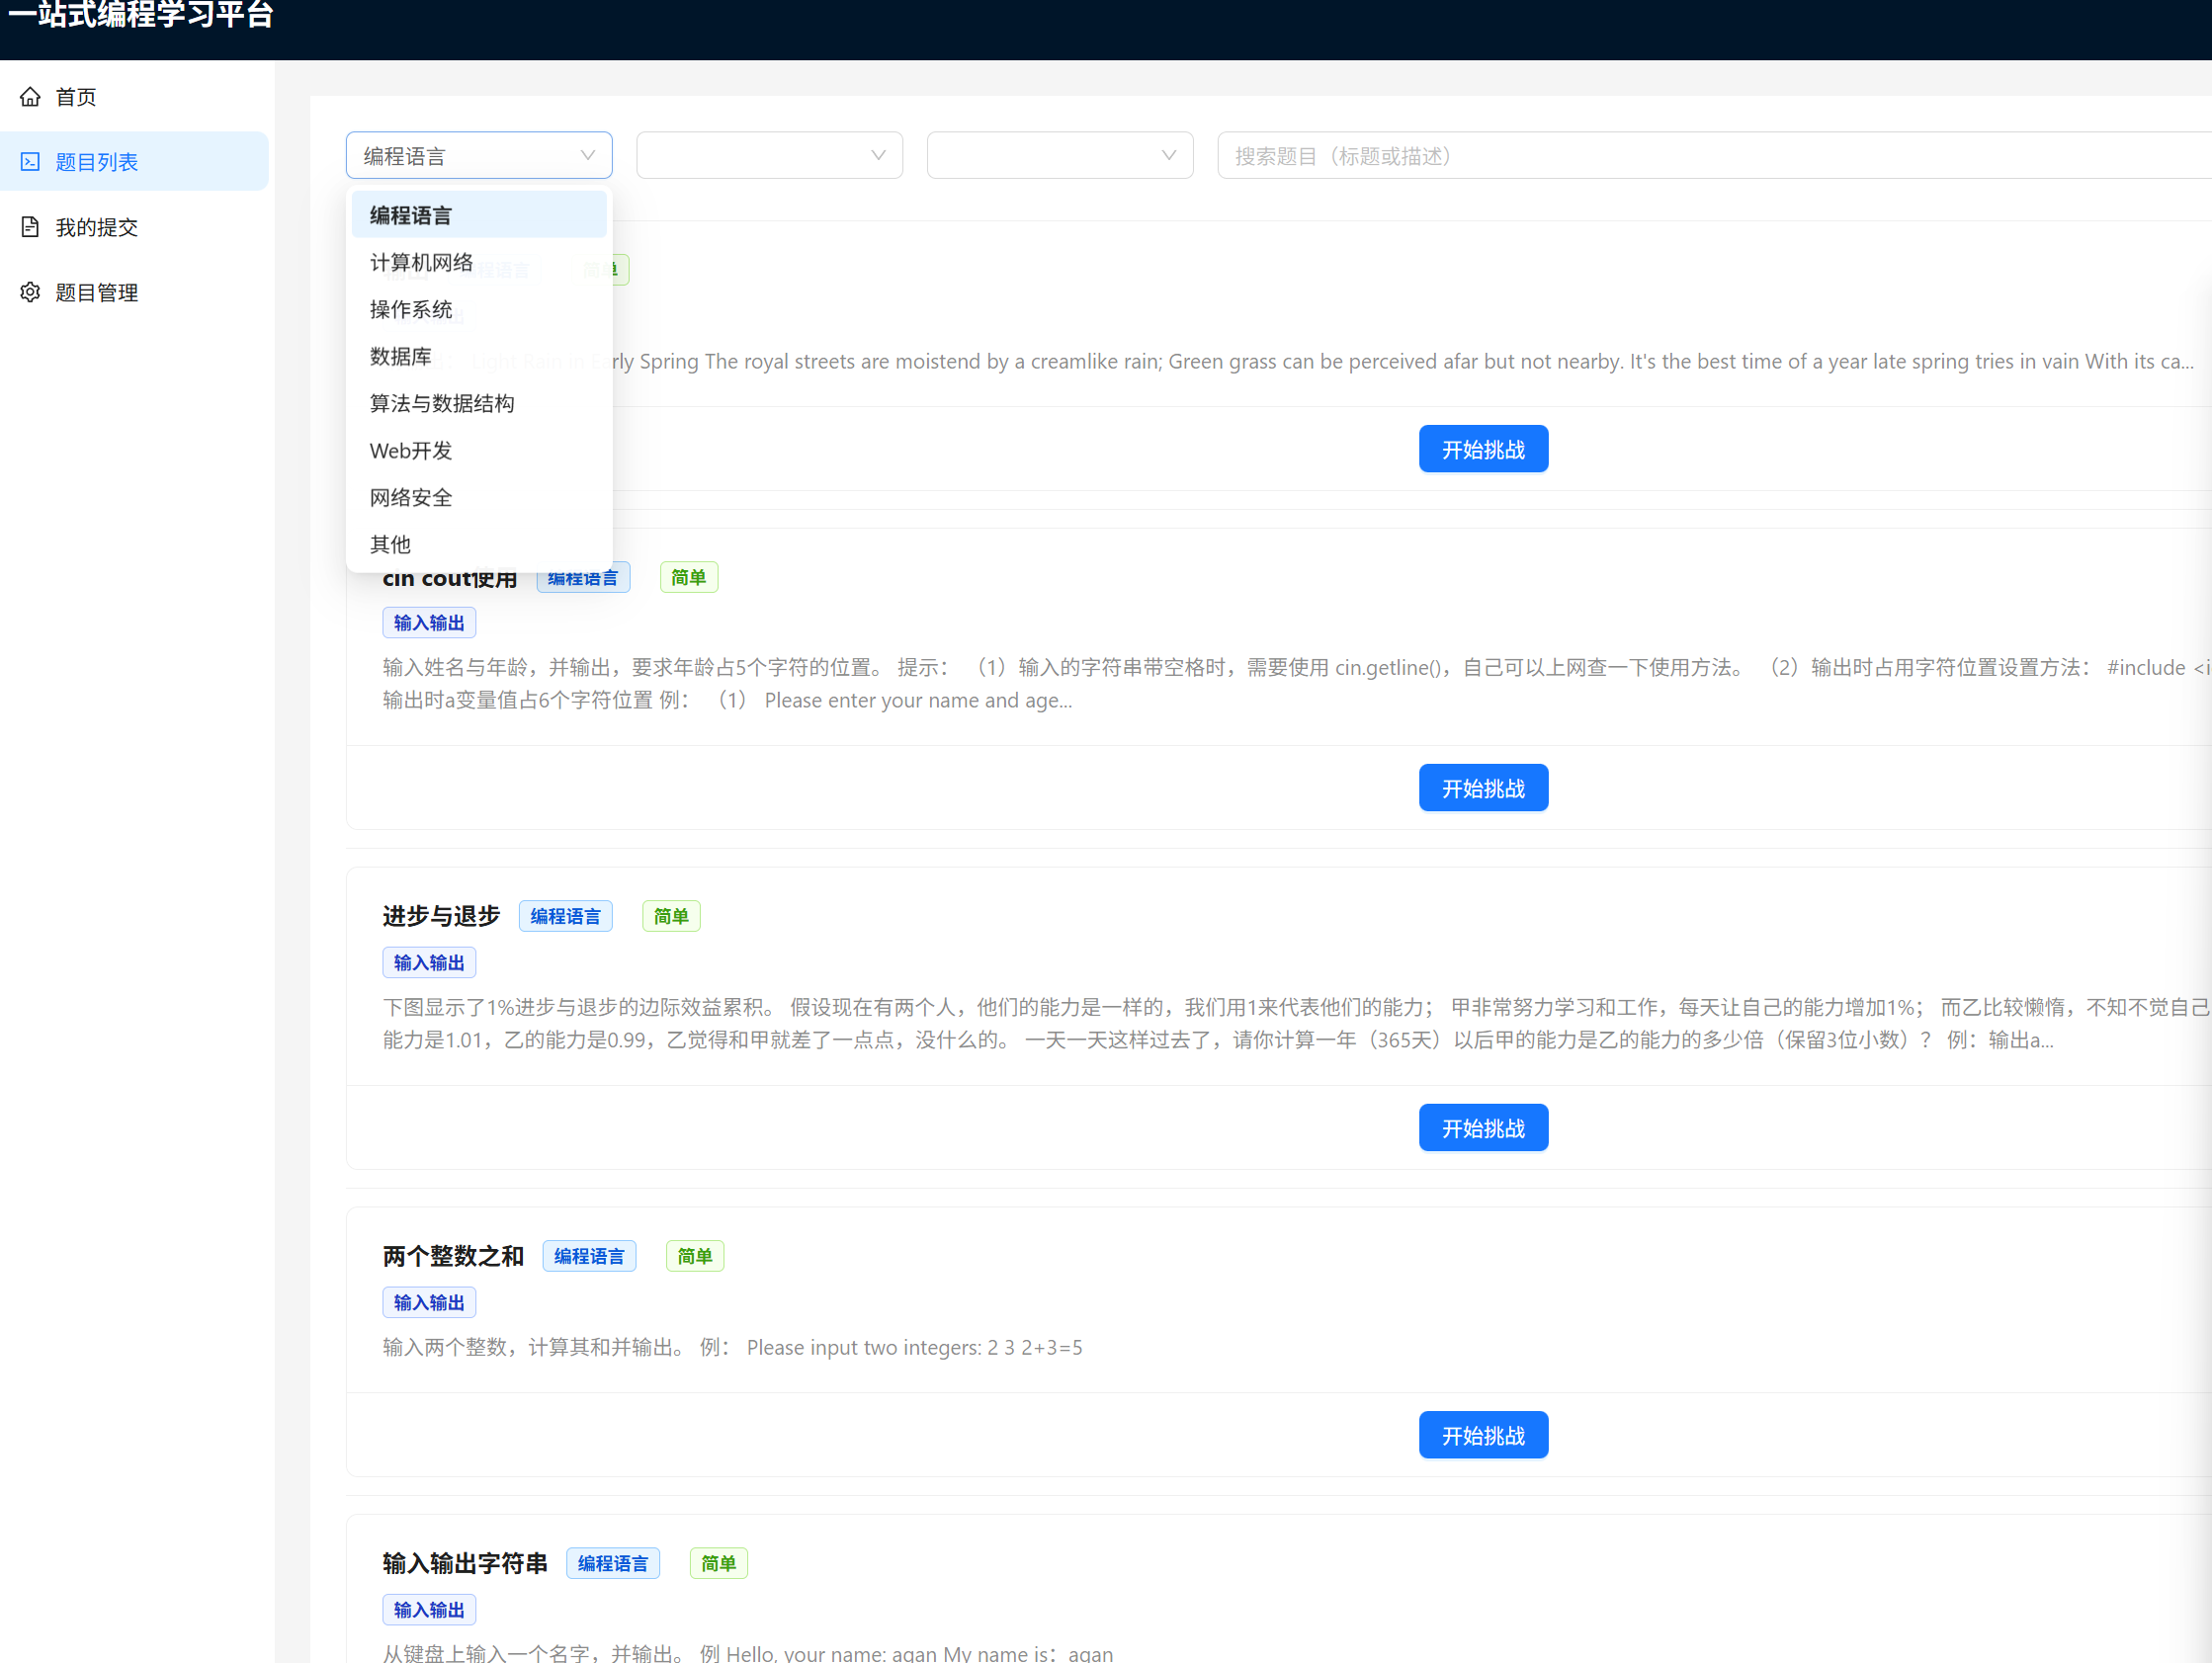Click 输入输出 tag under 进步与退步
This screenshot has width=2212, height=1663.
tap(429, 962)
